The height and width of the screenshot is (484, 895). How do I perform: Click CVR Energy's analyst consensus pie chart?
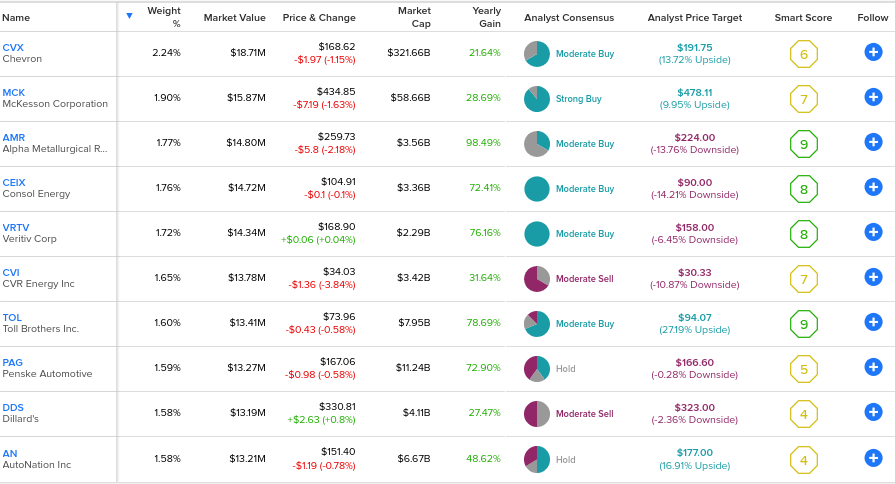(537, 279)
